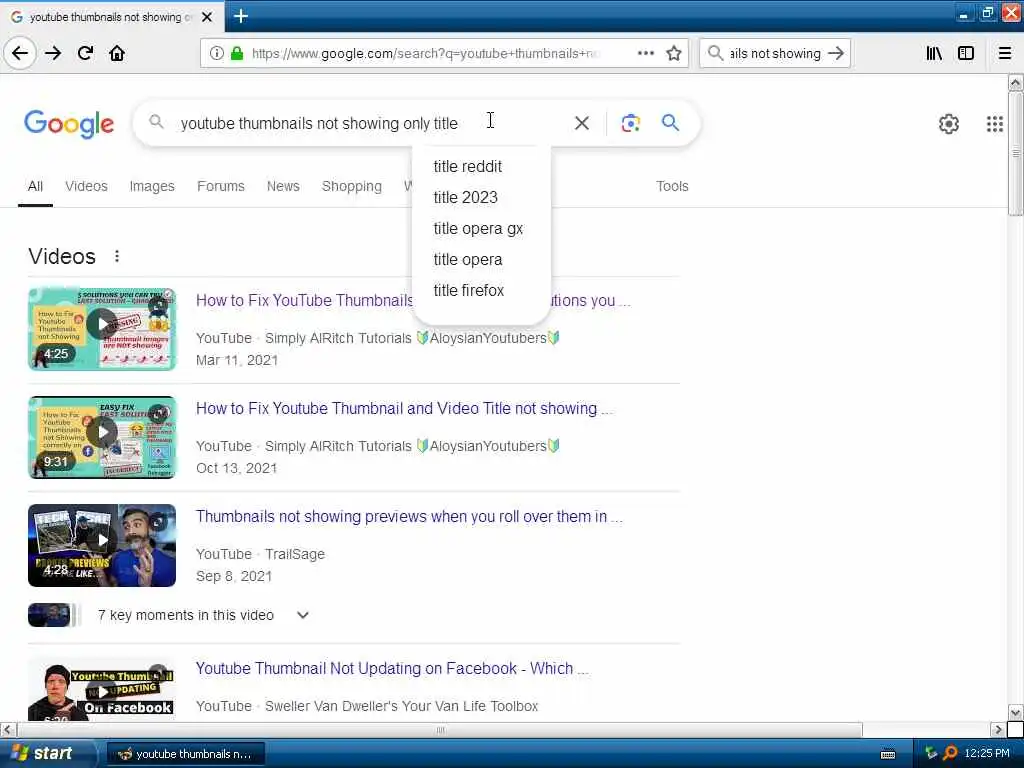Click the system tray search magnifier icon
The height and width of the screenshot is (768, 1024).
(950, 753)
